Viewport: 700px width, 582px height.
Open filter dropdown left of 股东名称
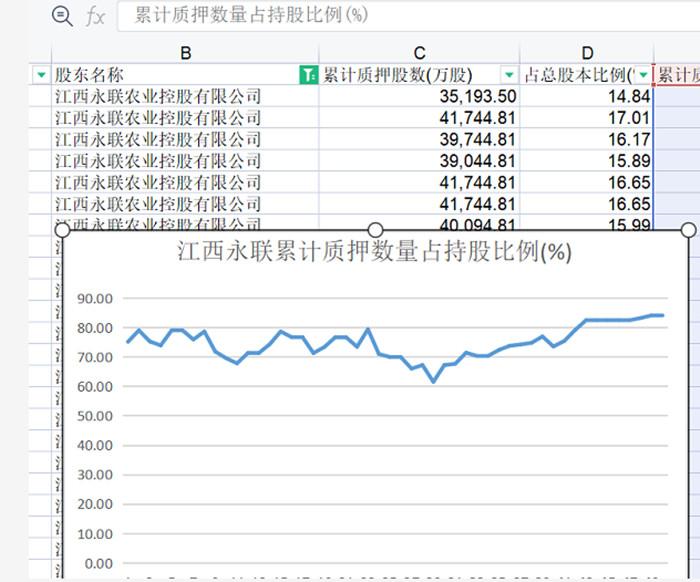[x=41, y=75]
